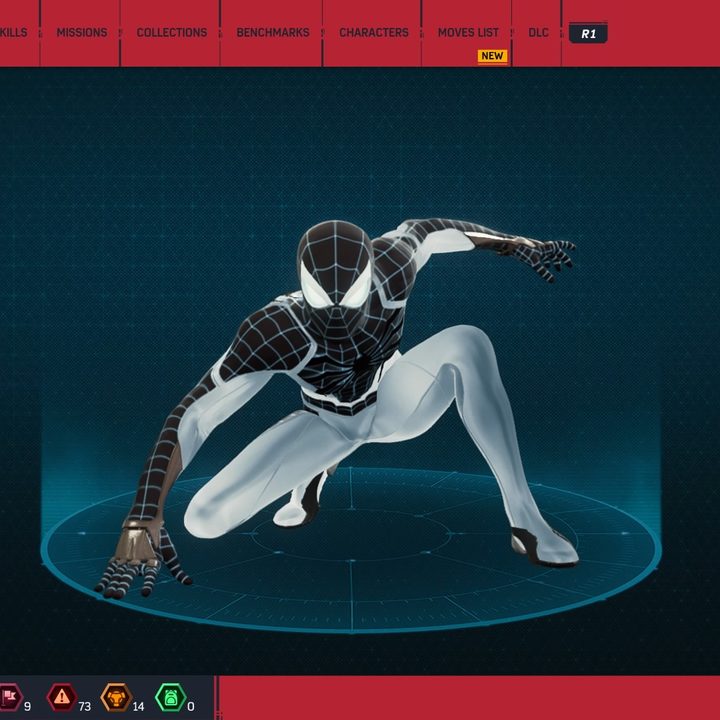This screenshot has height=720, width=720.
Task: Open the Collections tab
Action: tap(172, 33)
